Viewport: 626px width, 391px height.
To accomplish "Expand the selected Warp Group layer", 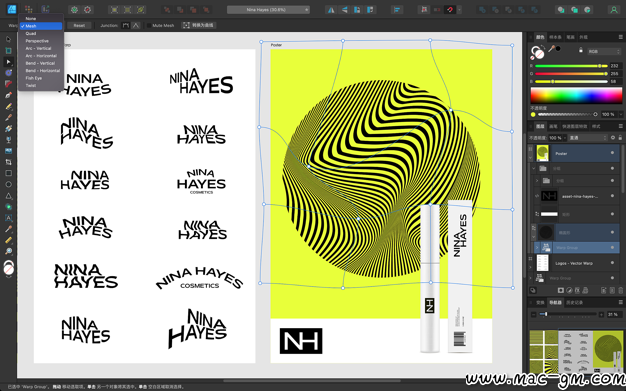I will [537, 248].
